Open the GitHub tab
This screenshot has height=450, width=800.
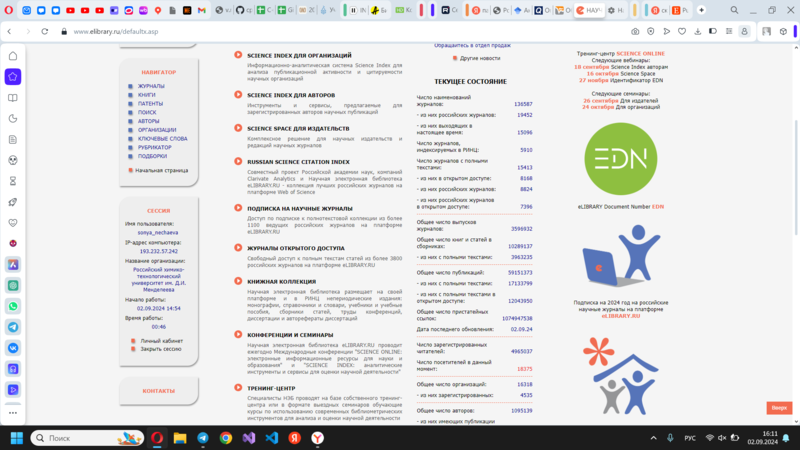point(243,10)
